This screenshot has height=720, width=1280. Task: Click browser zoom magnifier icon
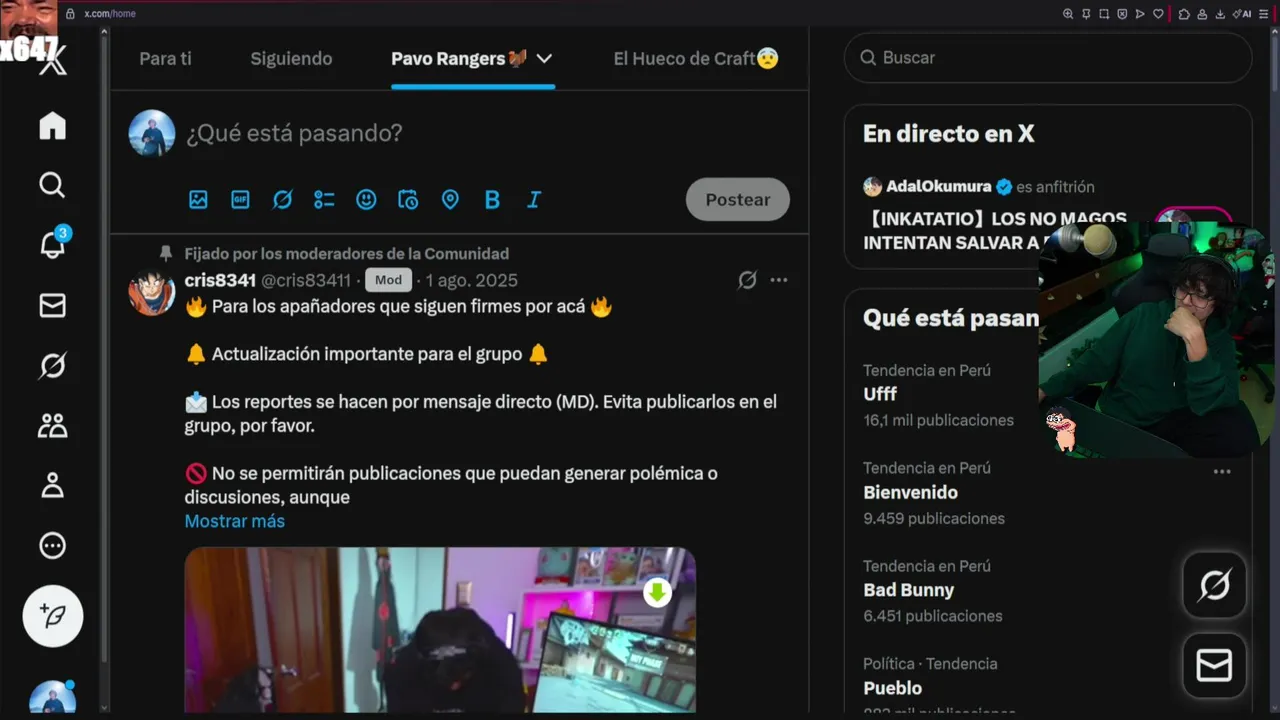click(x=1068, y=14)
